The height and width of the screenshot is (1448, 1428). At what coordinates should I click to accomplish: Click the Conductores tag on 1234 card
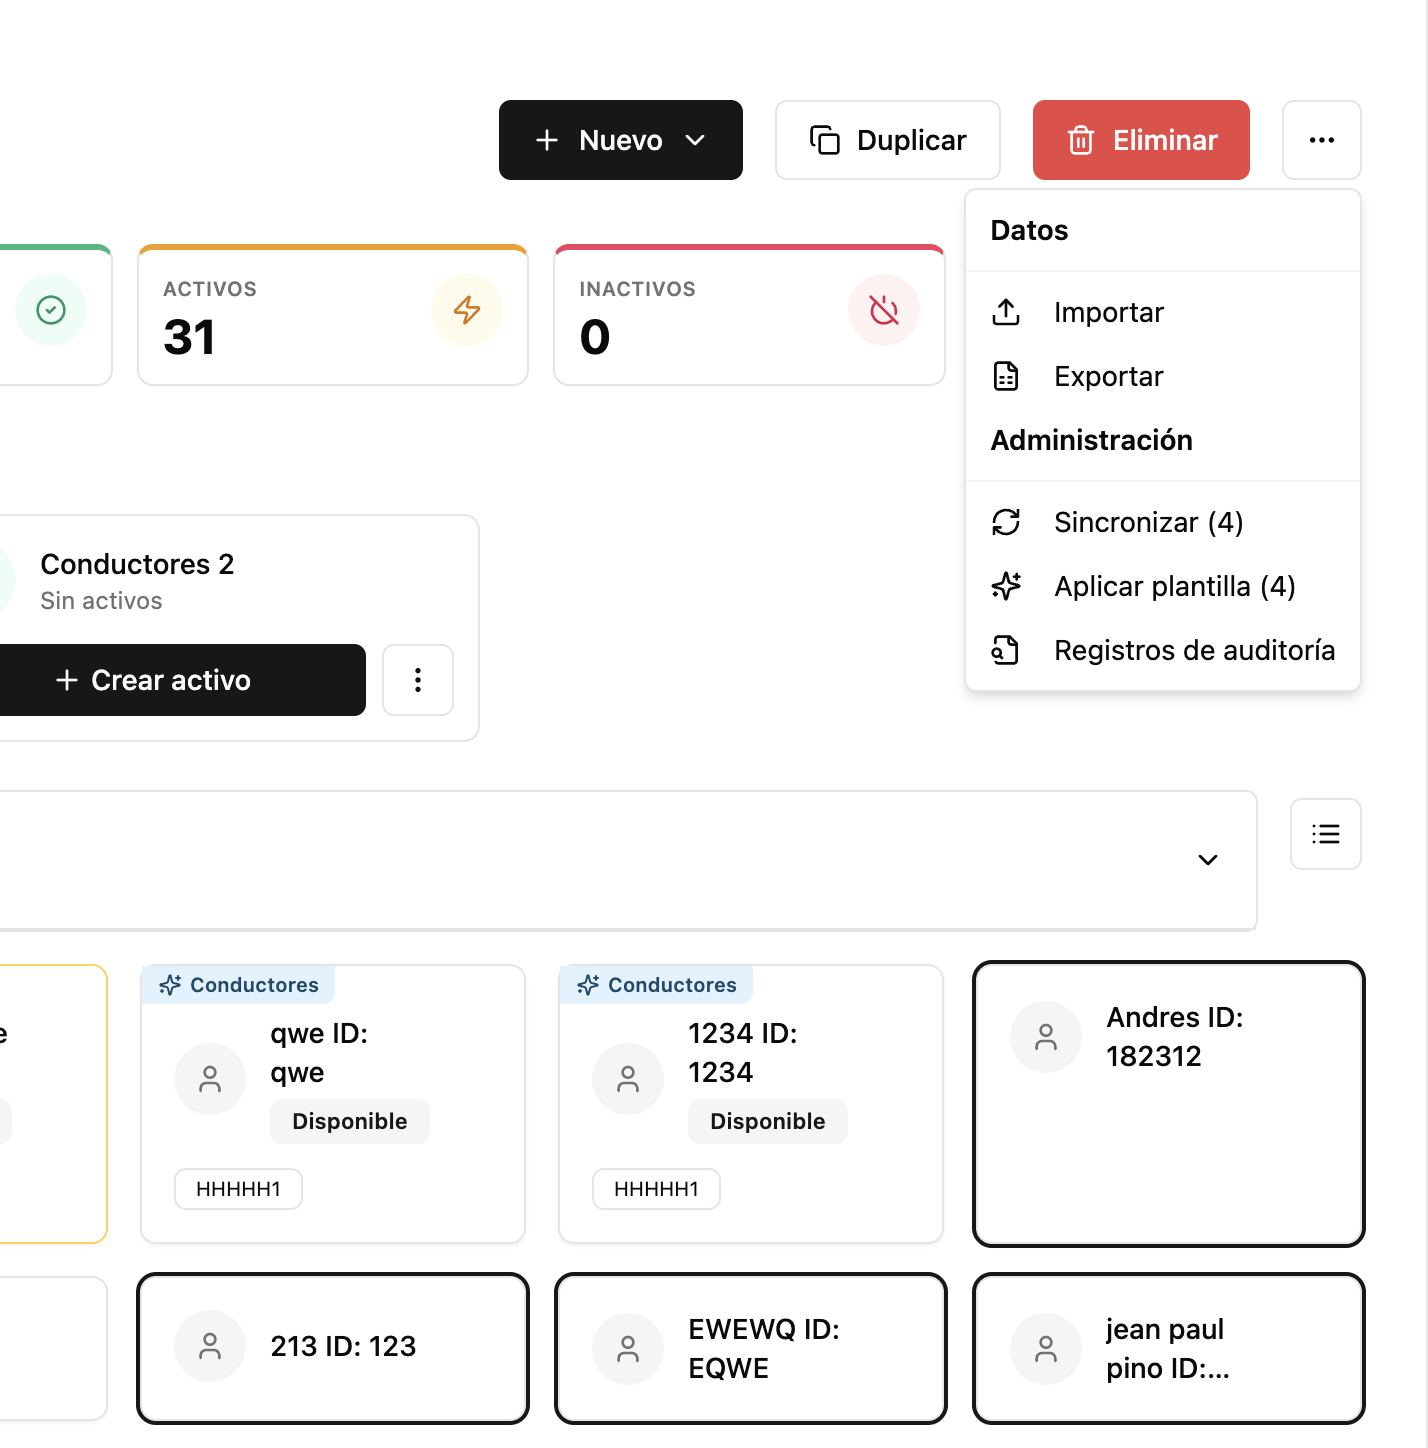tap(656, 985)
